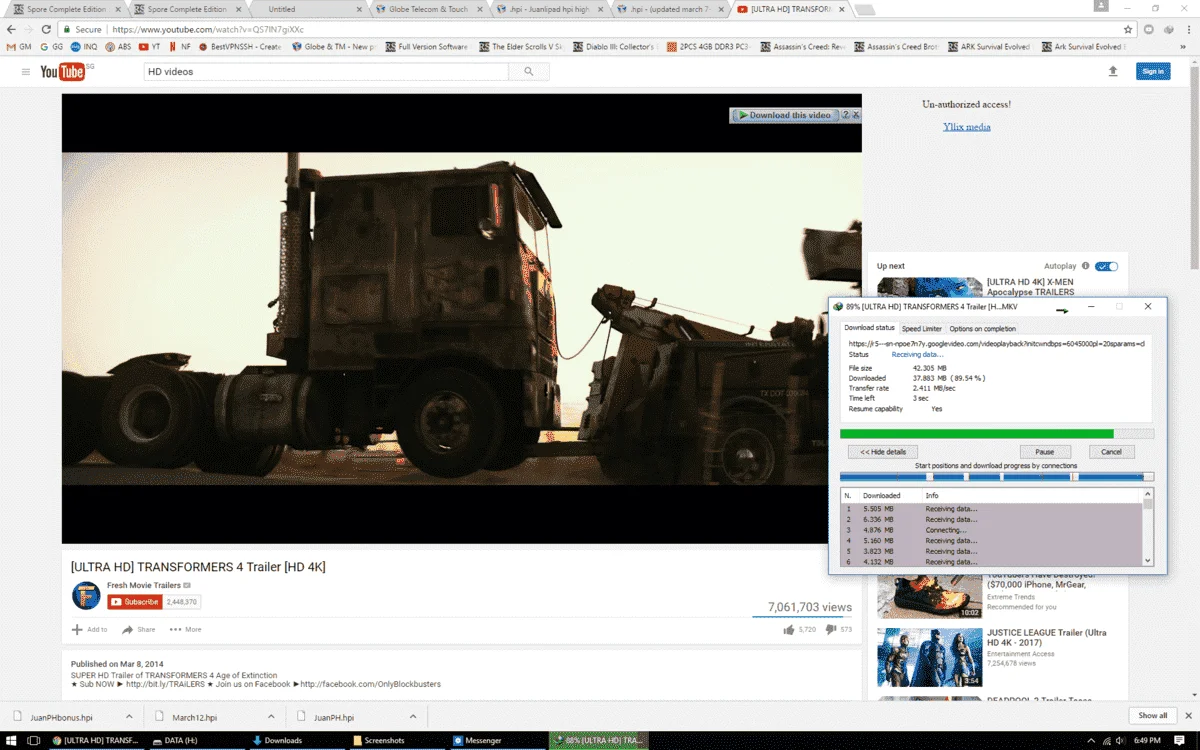Open the $70,000 iPhone video thumbnail
This screenshot has height=750, width=1200.
929,596
